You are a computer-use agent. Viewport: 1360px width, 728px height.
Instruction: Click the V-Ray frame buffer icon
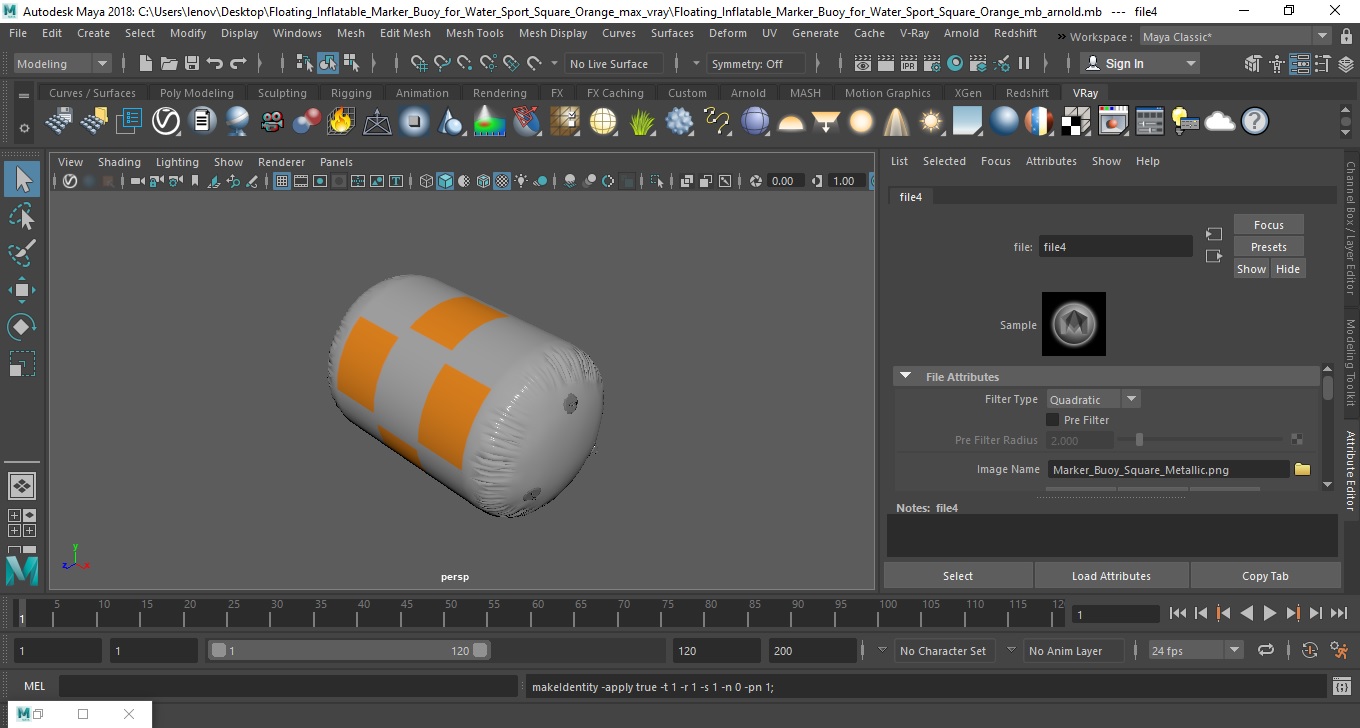1113,122
